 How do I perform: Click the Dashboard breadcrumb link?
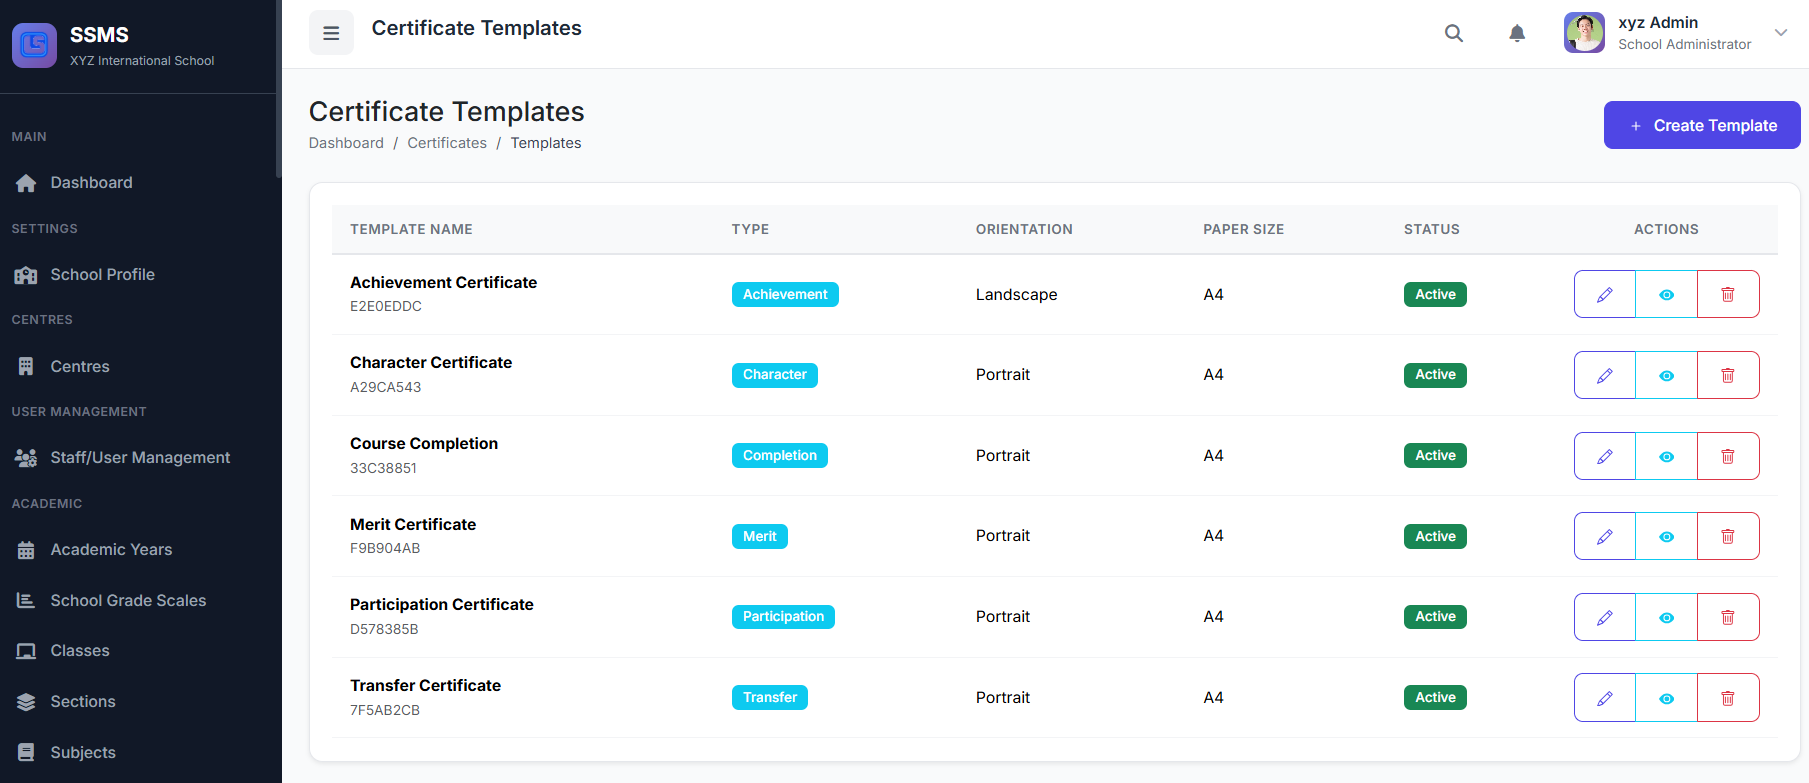346,143
